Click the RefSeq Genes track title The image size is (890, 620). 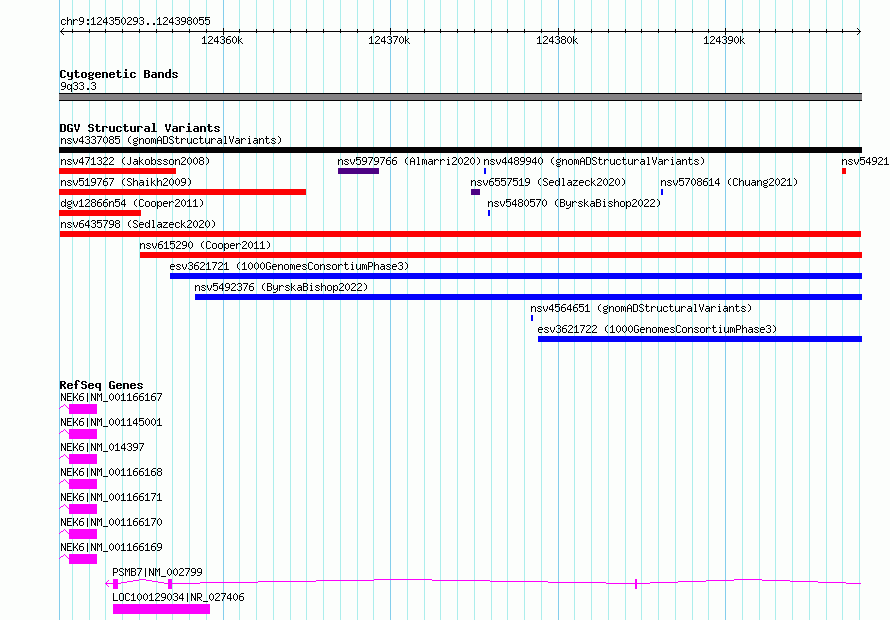101,385
